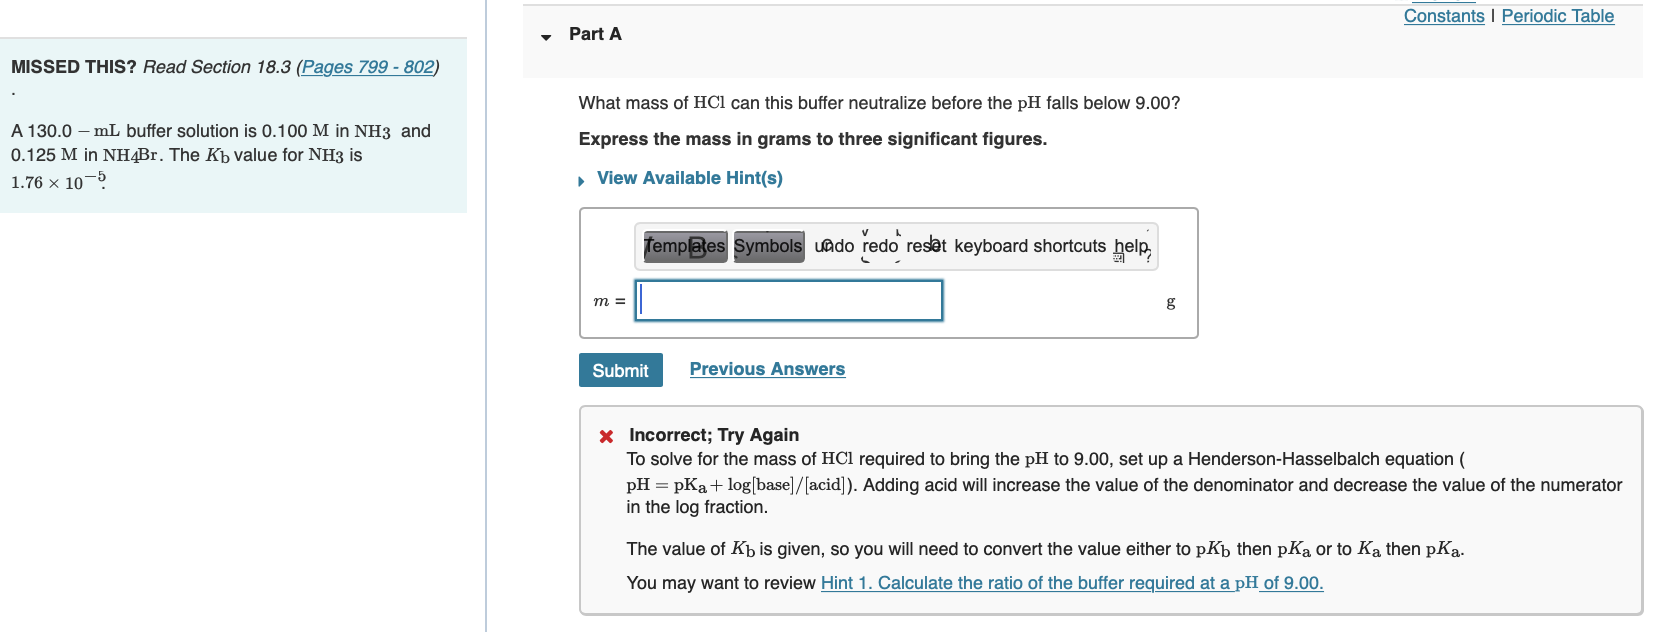Submit the answer
Viewport: 1662px width, 632px height.
click(620, 370)
